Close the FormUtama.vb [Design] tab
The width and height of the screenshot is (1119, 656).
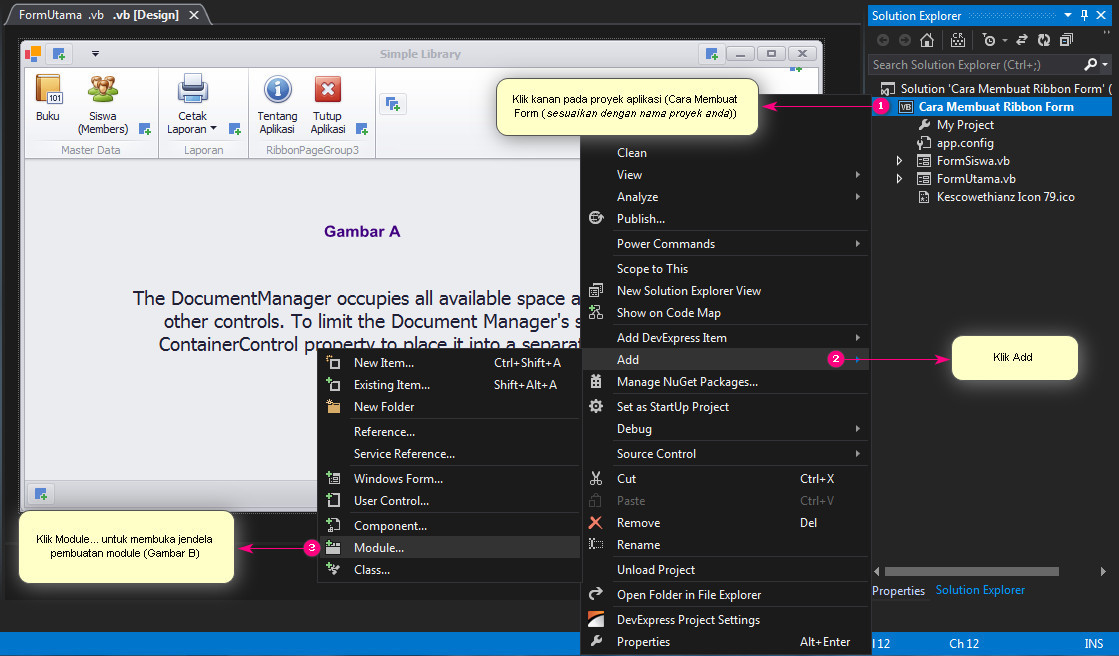pos(193,15)
